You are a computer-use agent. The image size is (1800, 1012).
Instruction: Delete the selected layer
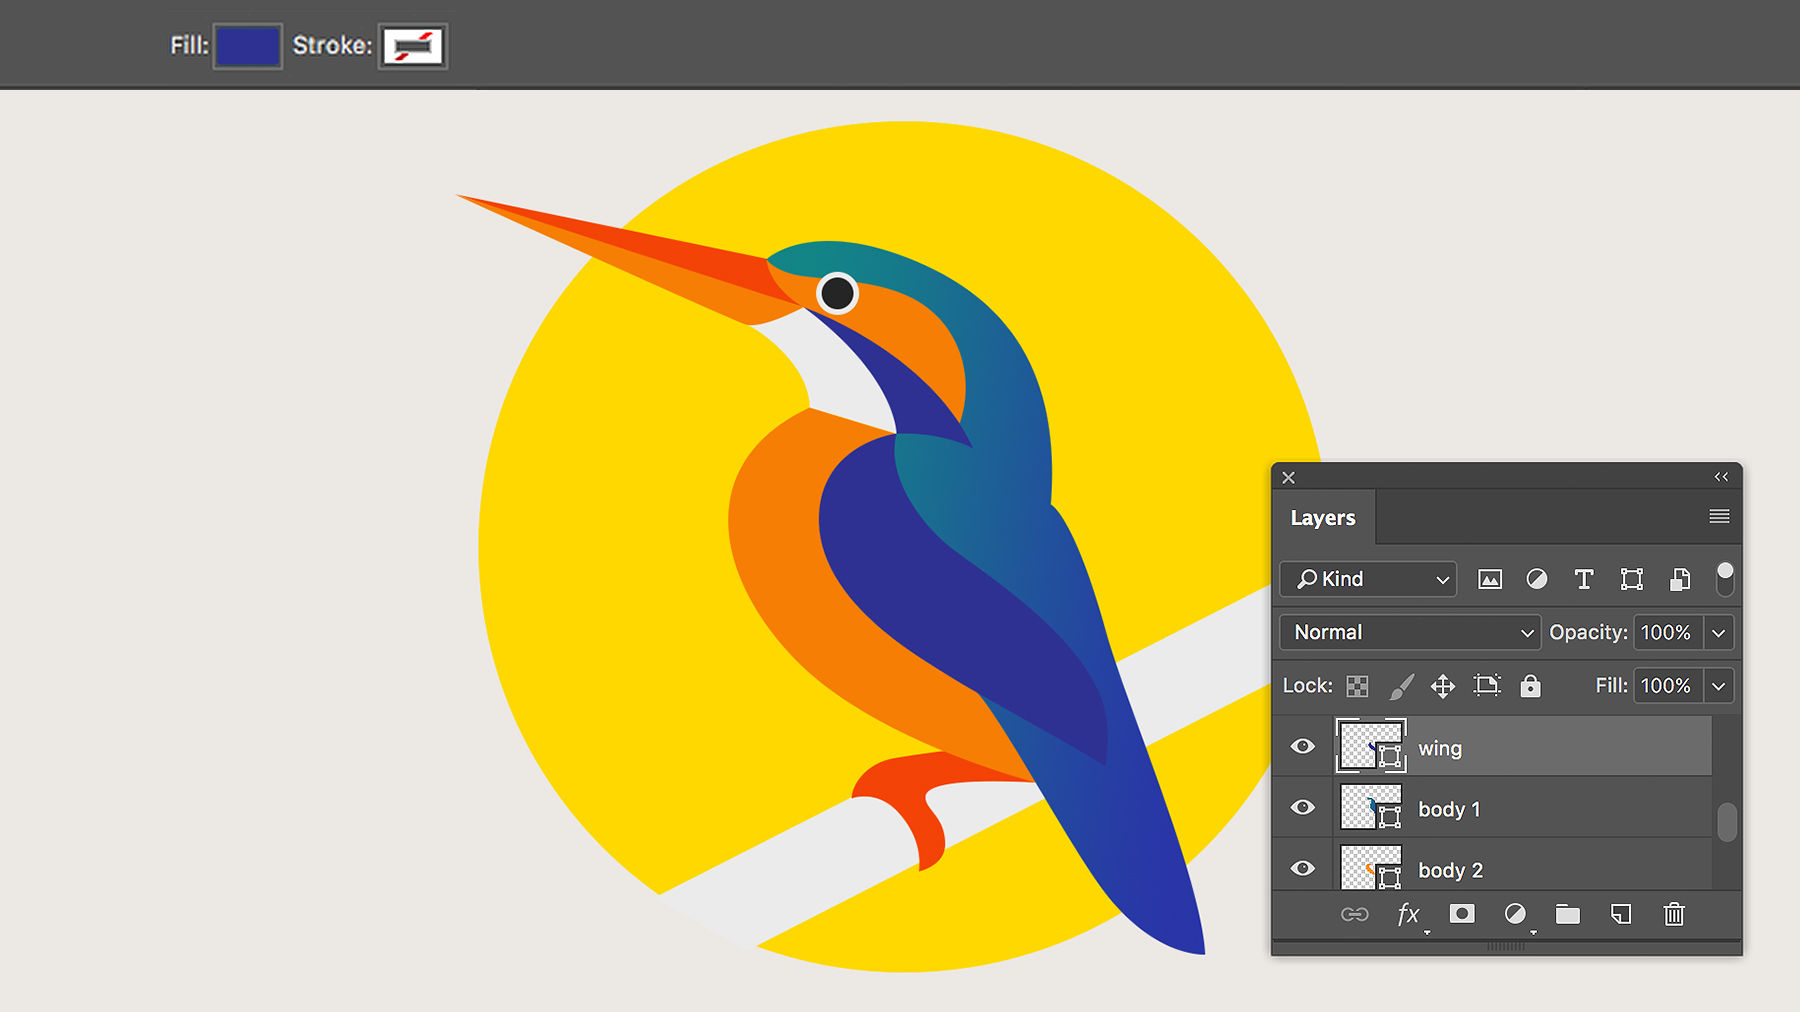click(1673, 914)
